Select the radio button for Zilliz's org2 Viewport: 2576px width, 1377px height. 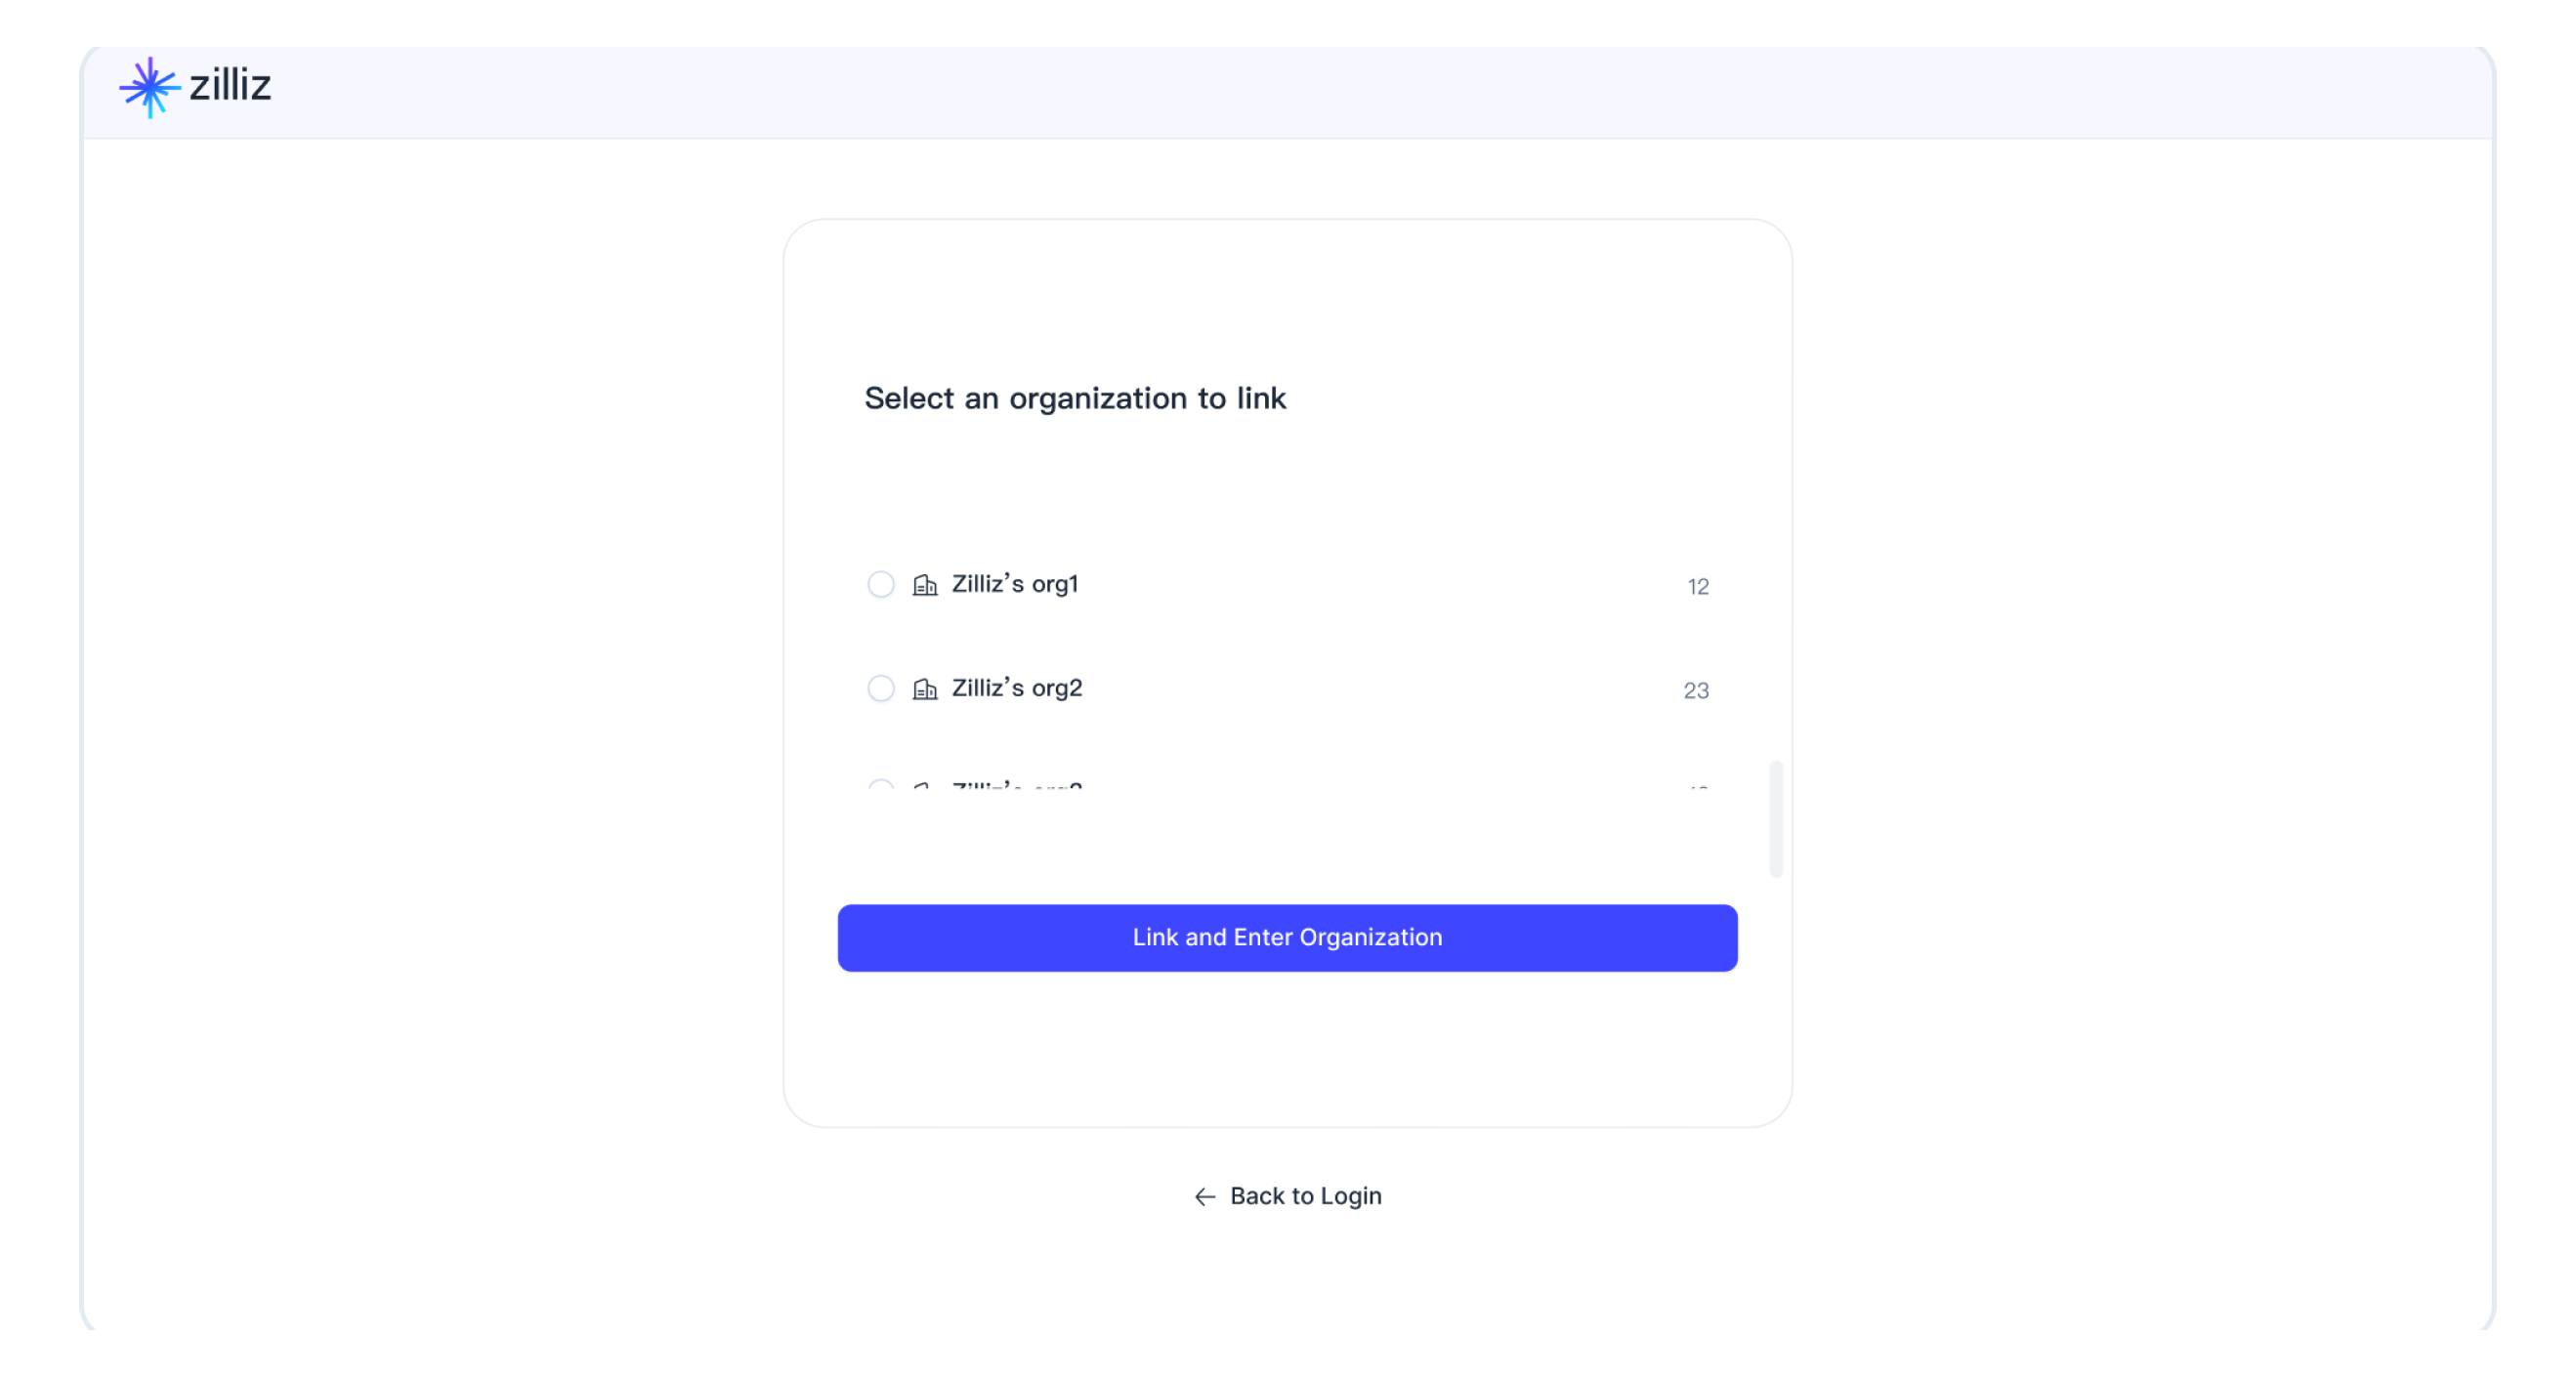coord(881,688)
